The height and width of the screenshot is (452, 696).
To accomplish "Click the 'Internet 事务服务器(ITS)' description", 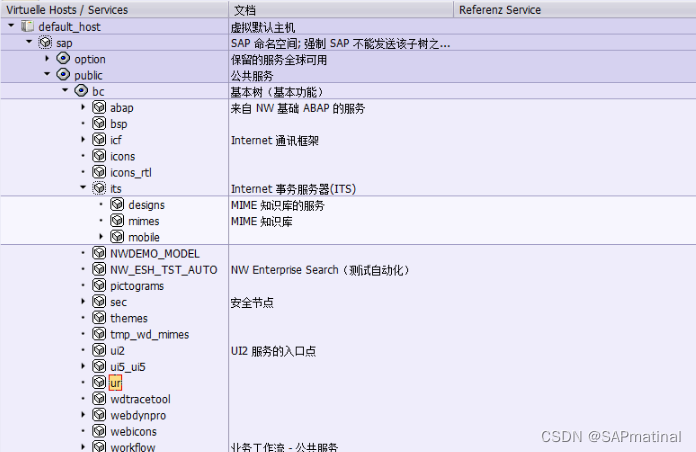I will tap(293, 189).
